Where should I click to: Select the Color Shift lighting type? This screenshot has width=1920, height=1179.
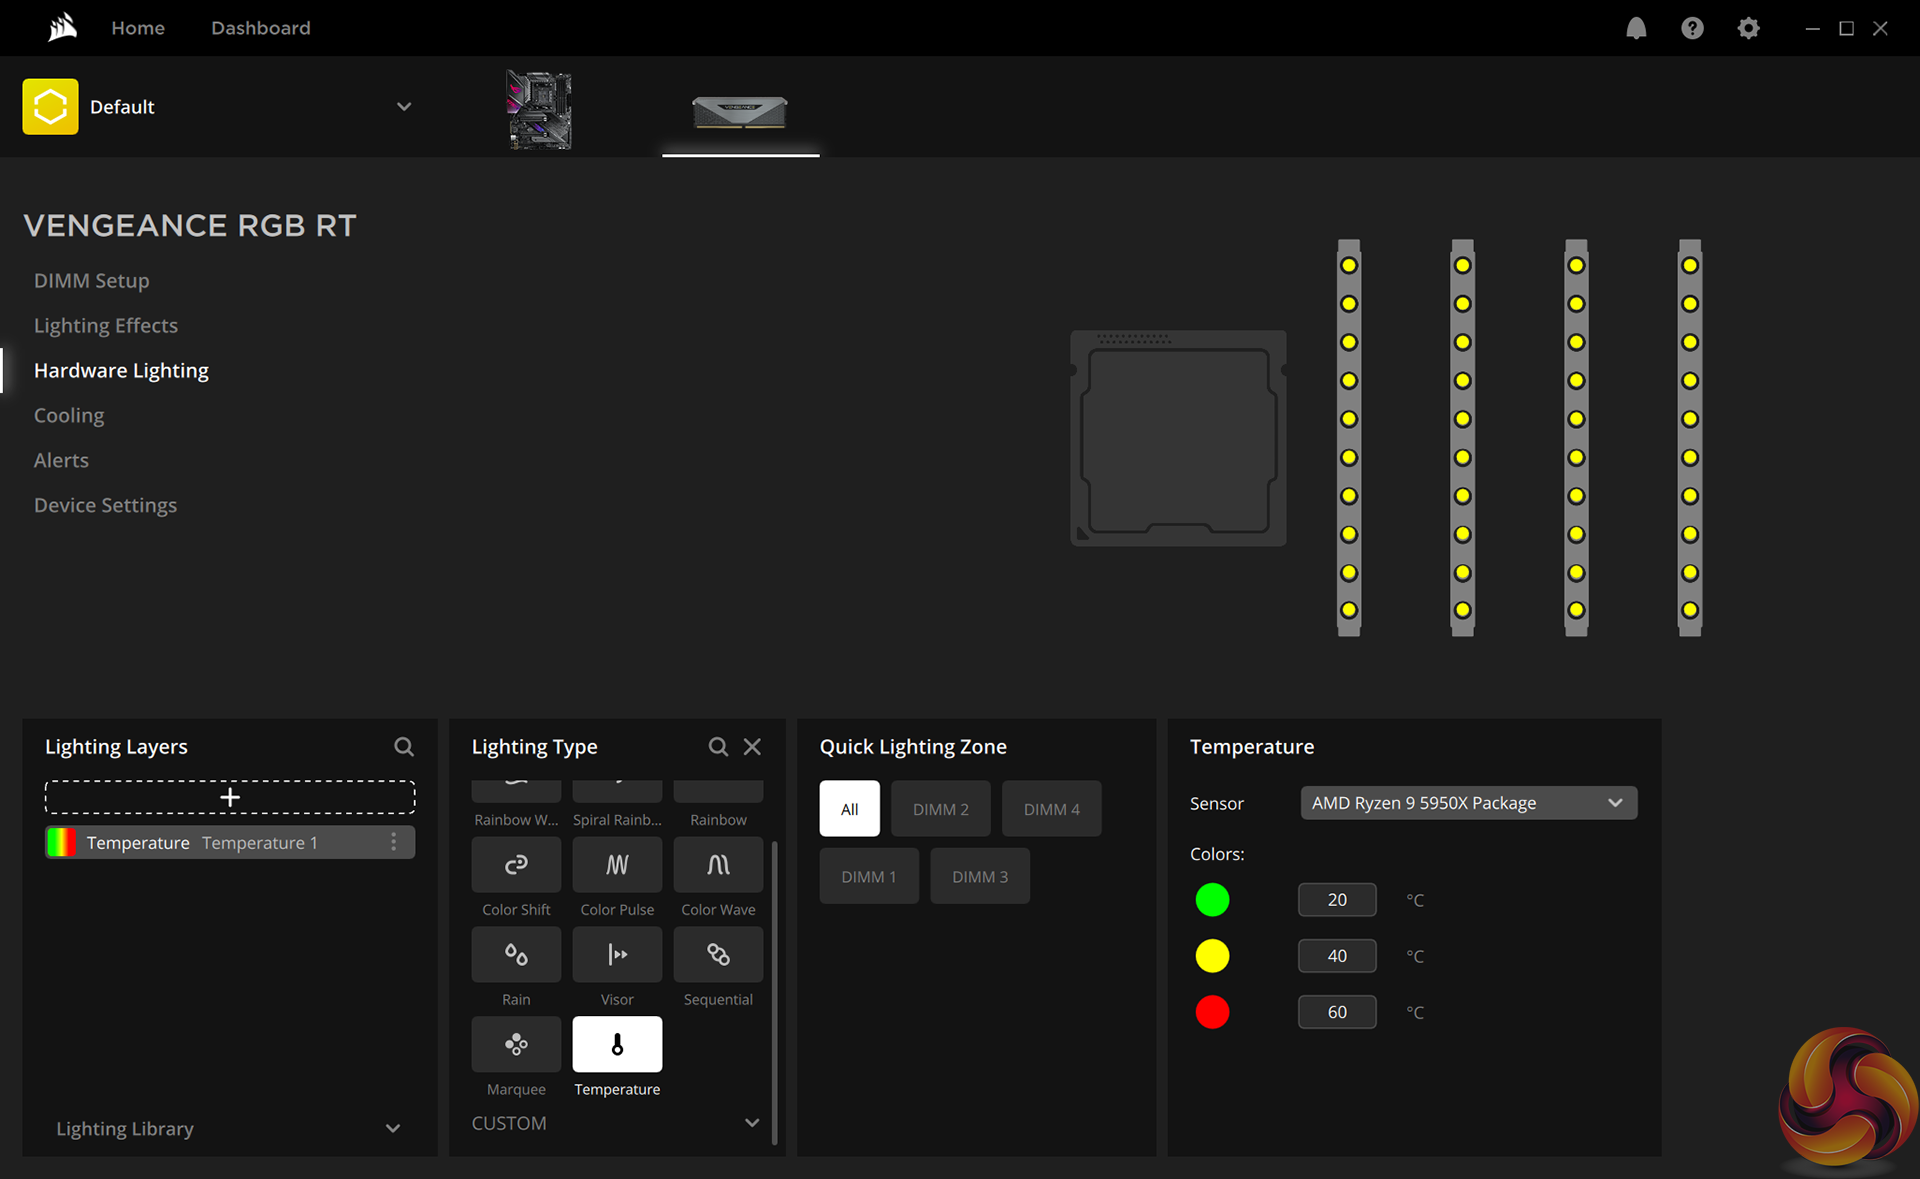(516, 865)
